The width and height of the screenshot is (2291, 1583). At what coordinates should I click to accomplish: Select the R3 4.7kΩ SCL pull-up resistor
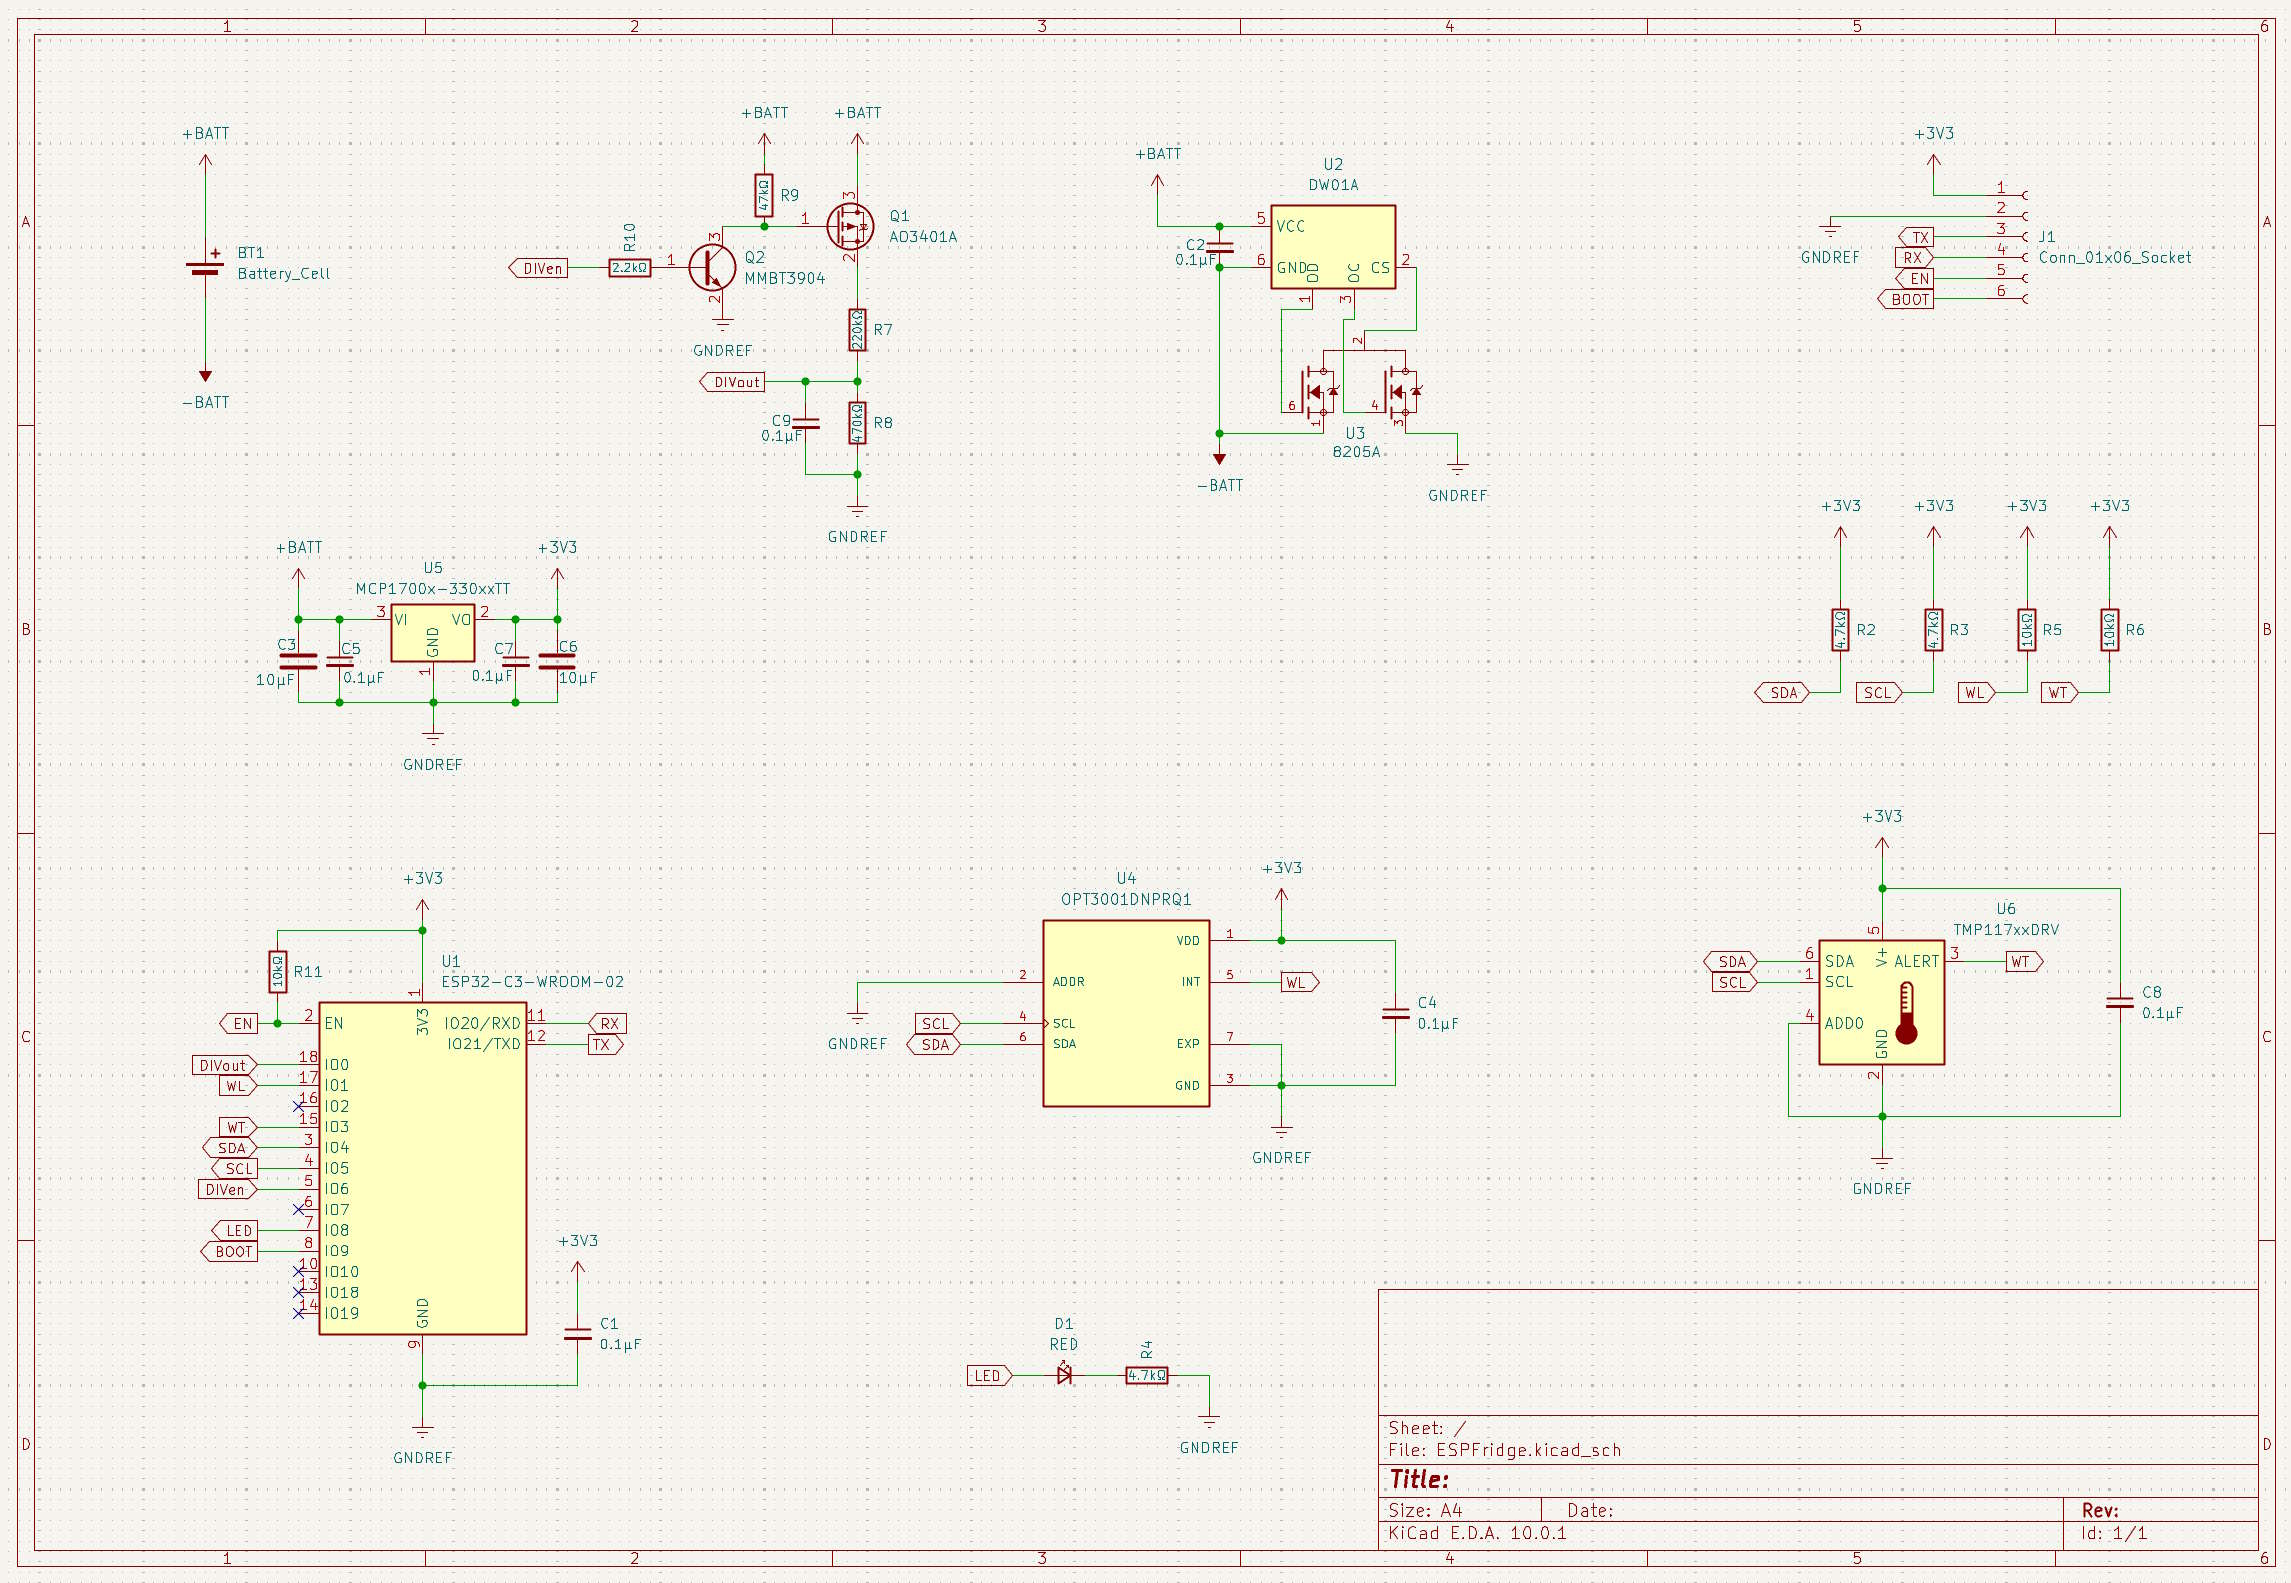[1933, 630]
